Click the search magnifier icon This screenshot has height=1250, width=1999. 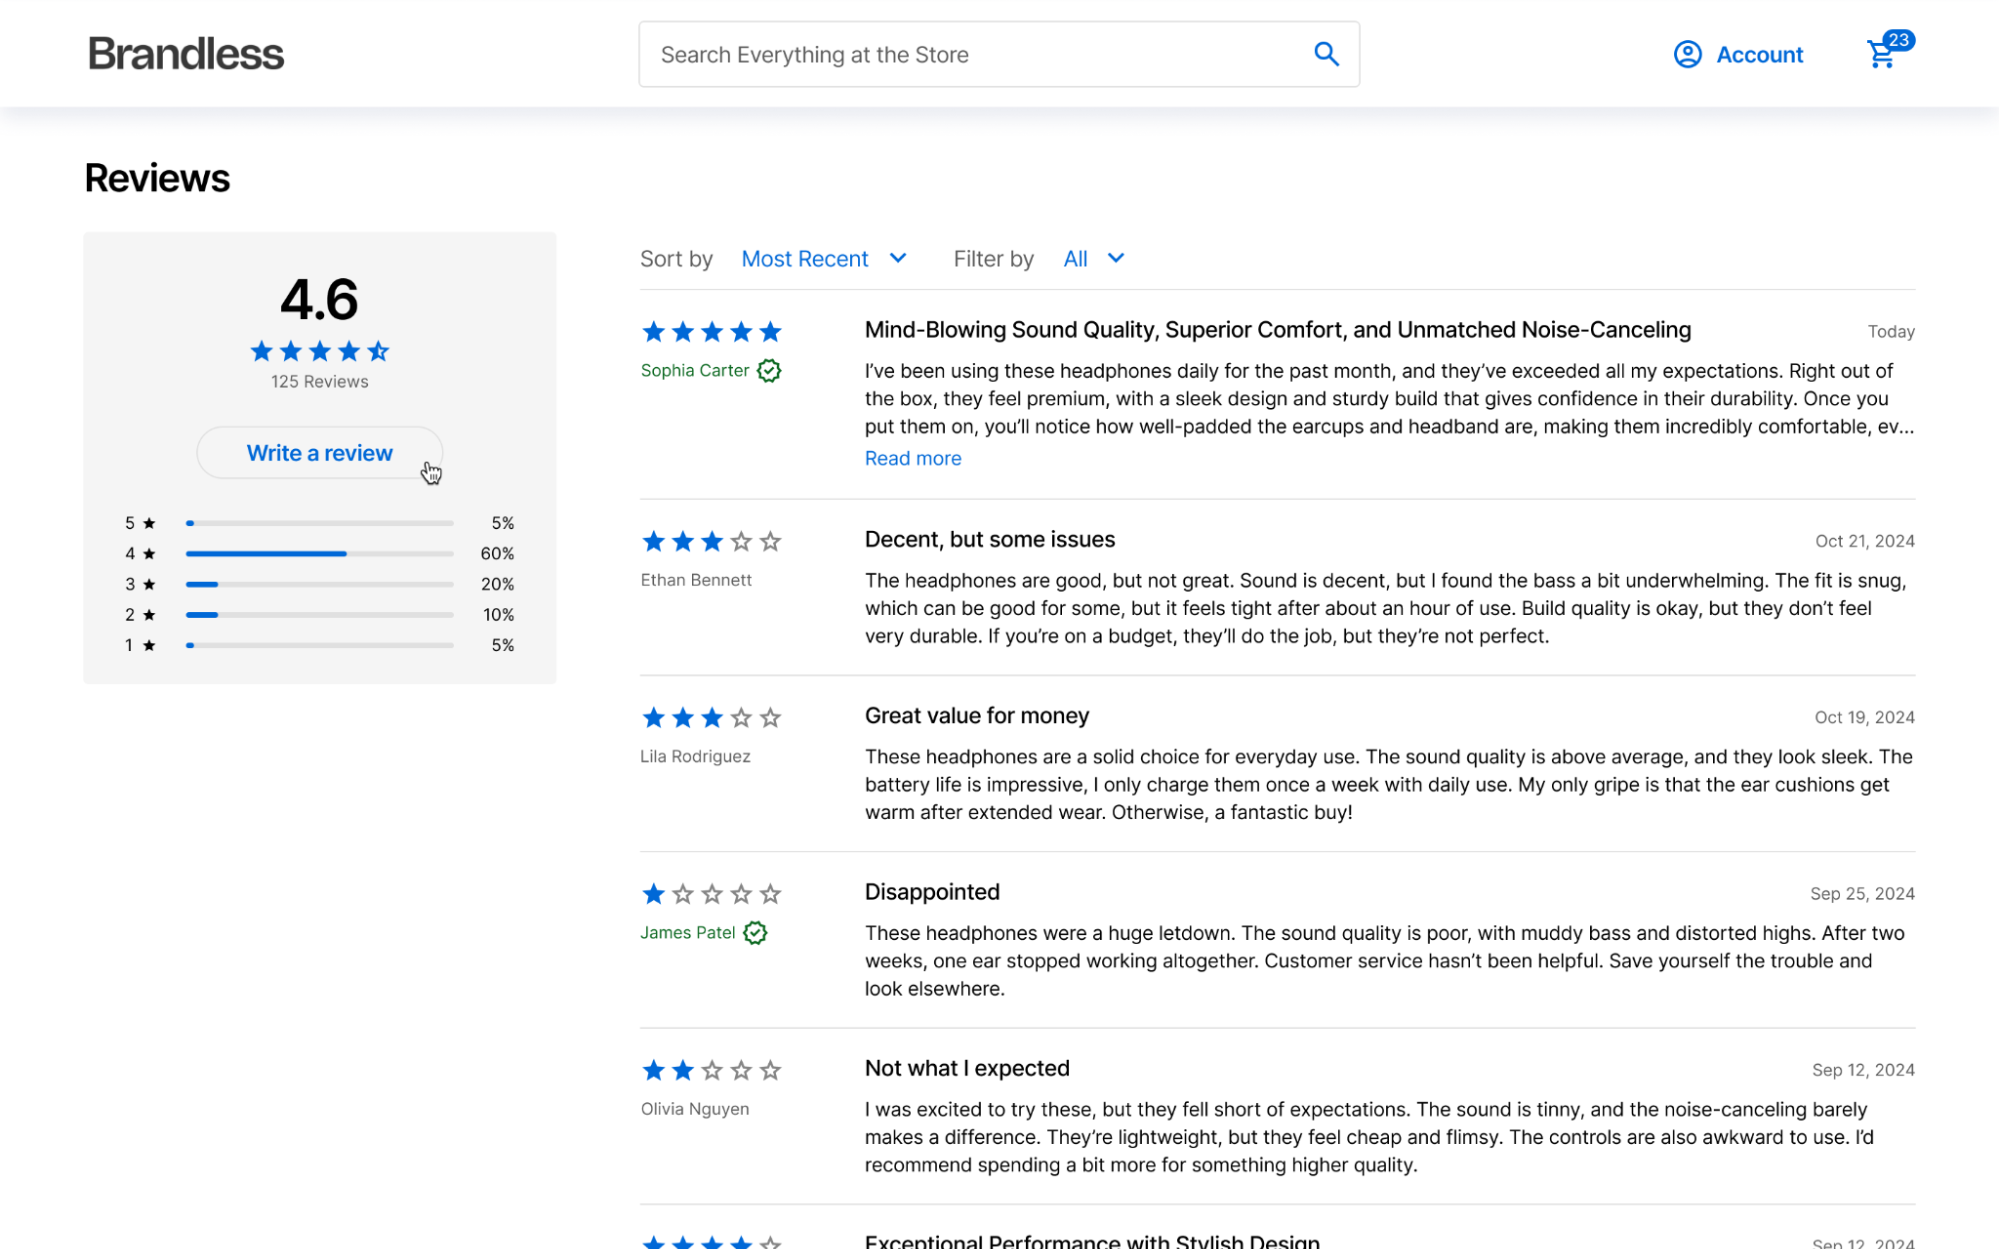point(1326,54)
